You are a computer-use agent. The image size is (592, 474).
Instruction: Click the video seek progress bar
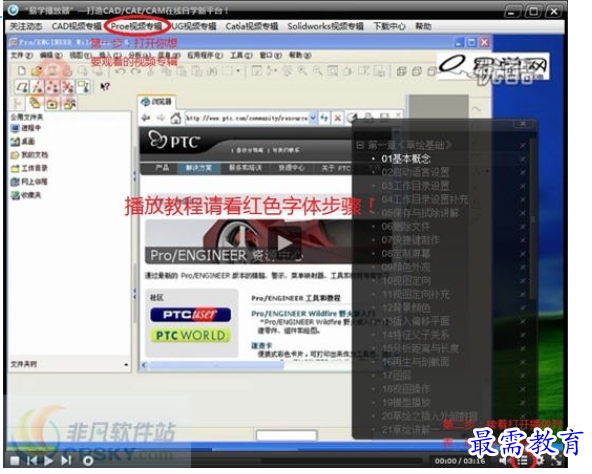308,461
